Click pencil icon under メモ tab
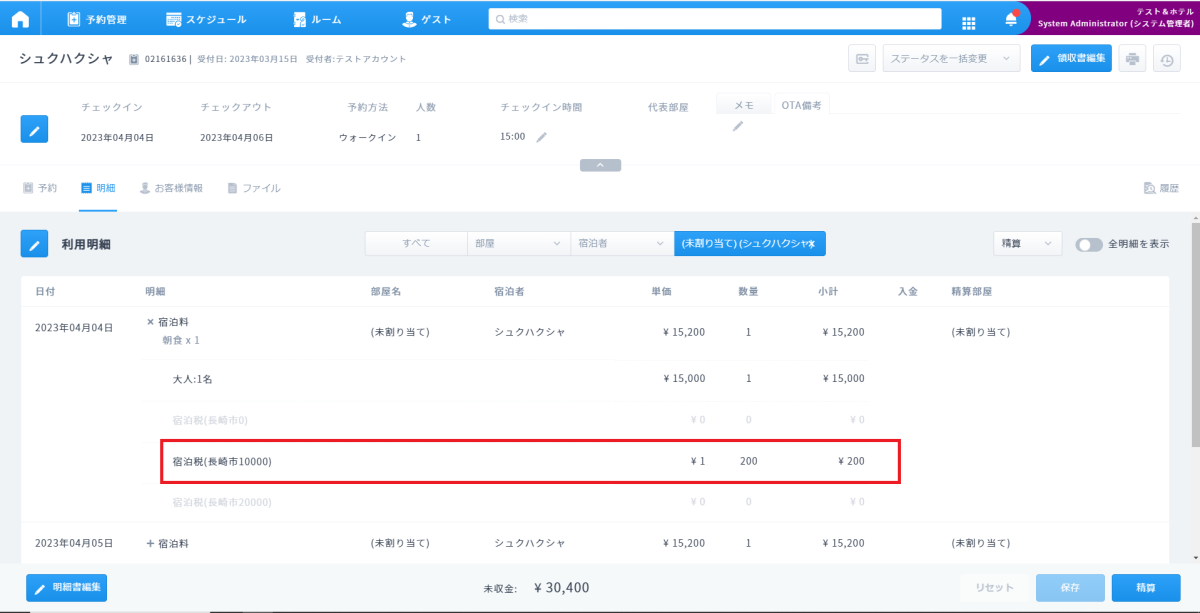This screenshot has width=1200, height=613. click(x=738, y=126)
